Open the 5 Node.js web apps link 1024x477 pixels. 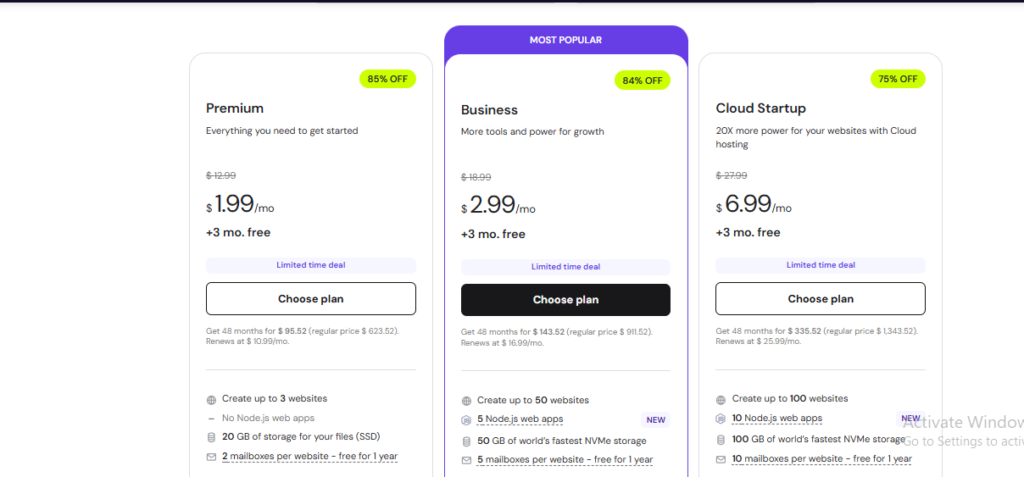[522, 420]
